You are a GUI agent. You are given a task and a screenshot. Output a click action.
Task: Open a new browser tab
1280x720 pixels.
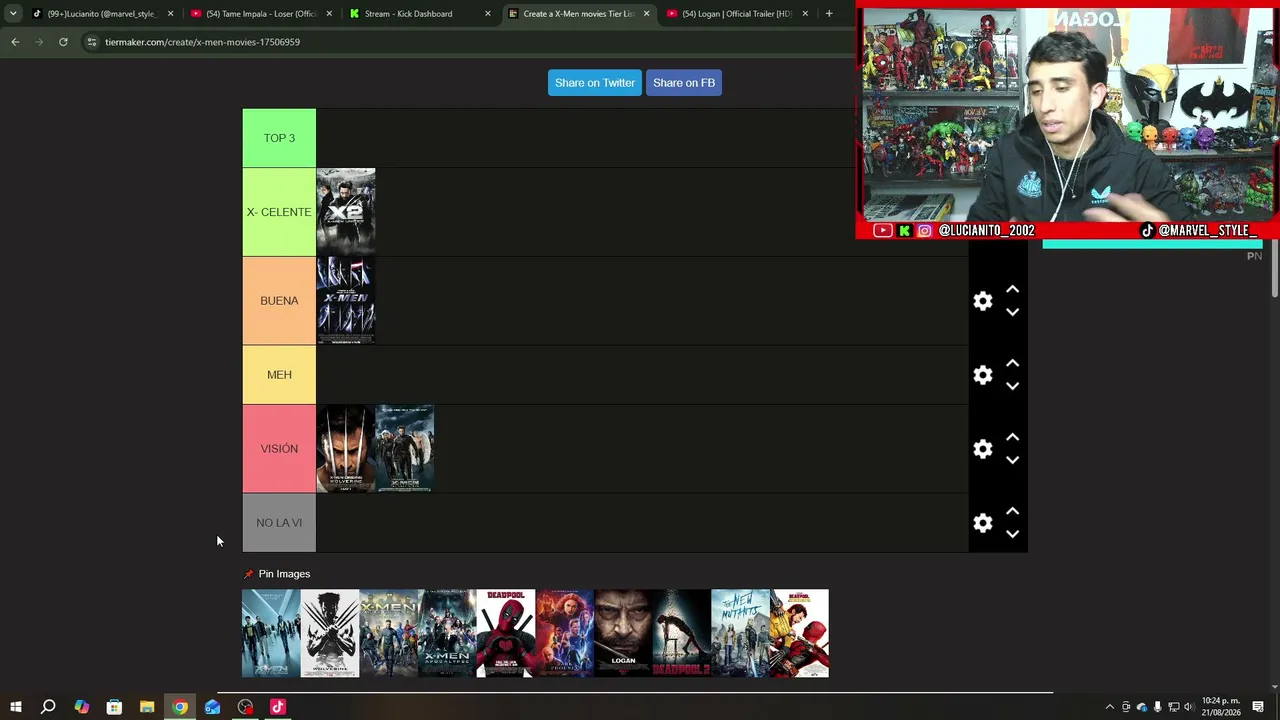(829, 14)
